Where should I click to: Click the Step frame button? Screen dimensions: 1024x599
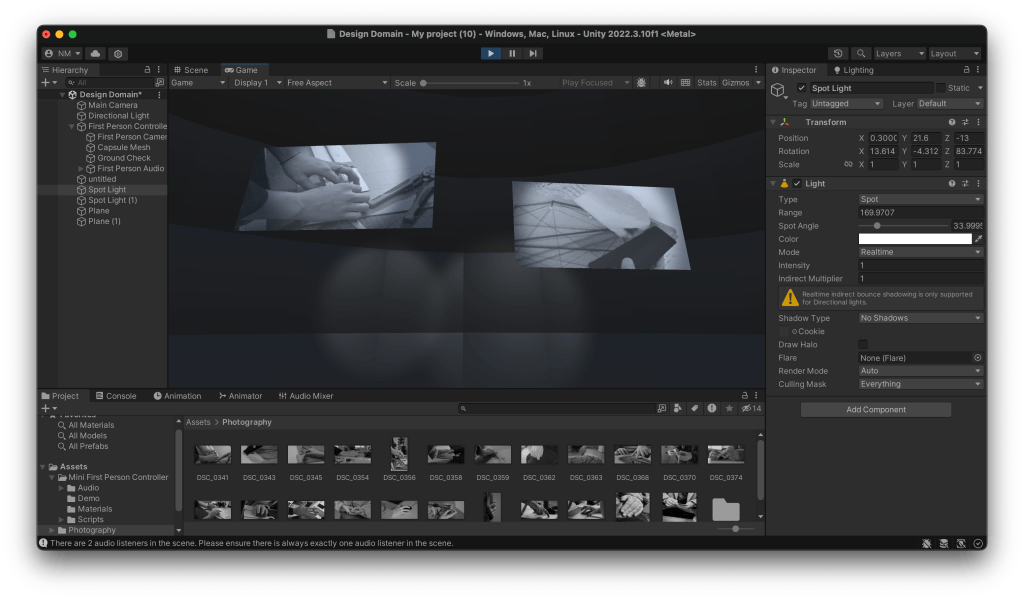click(x=533, y=53)
